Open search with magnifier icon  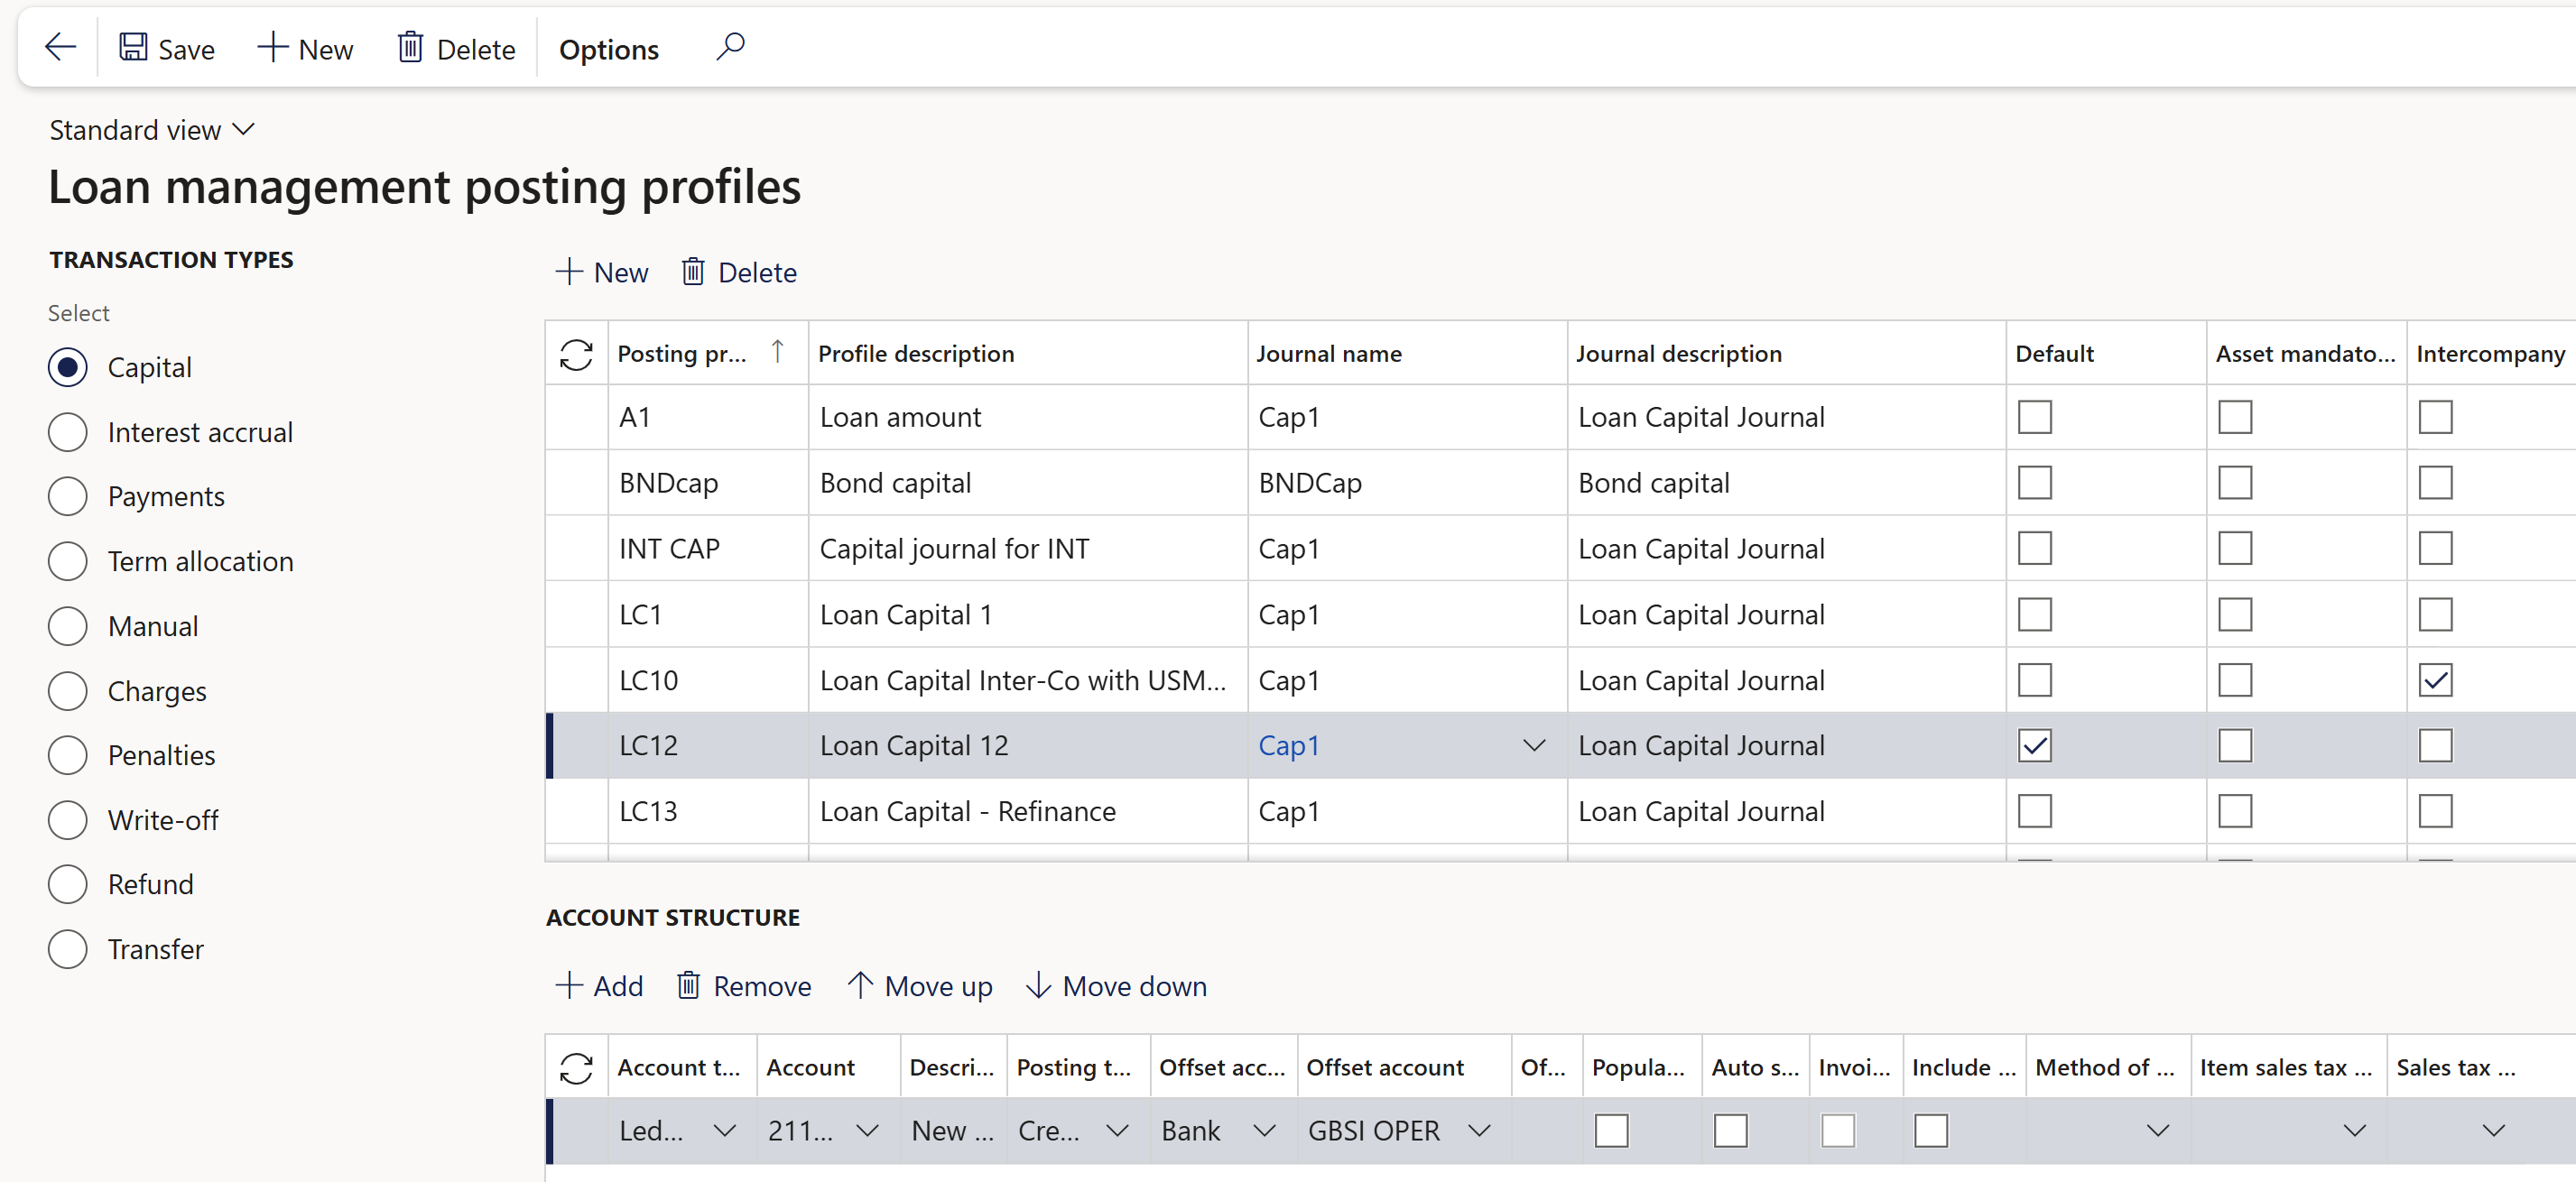pos(730,46)
